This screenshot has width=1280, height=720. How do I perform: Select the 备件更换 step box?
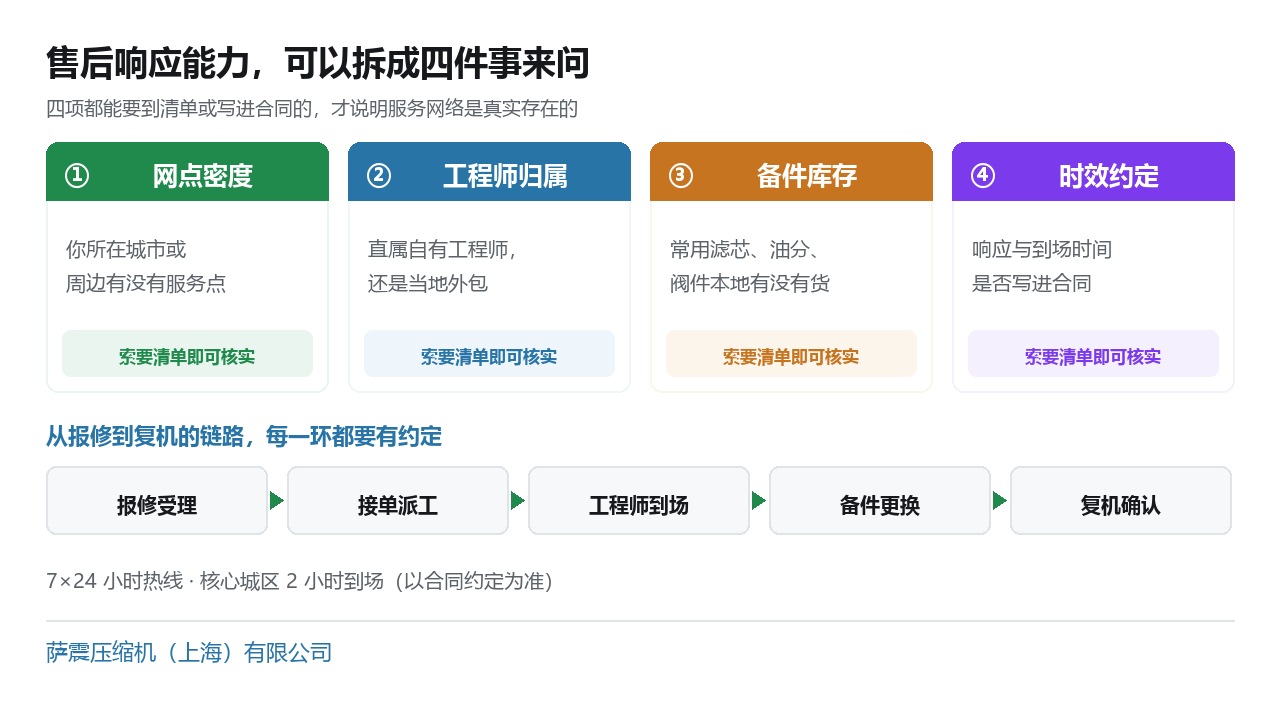tap(880, 501)
